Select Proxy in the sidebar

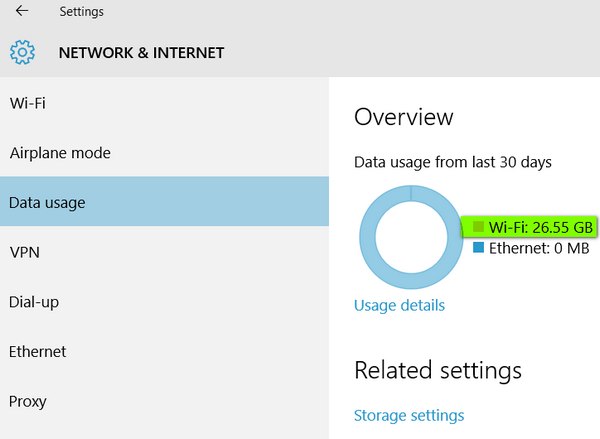point(165,401)
